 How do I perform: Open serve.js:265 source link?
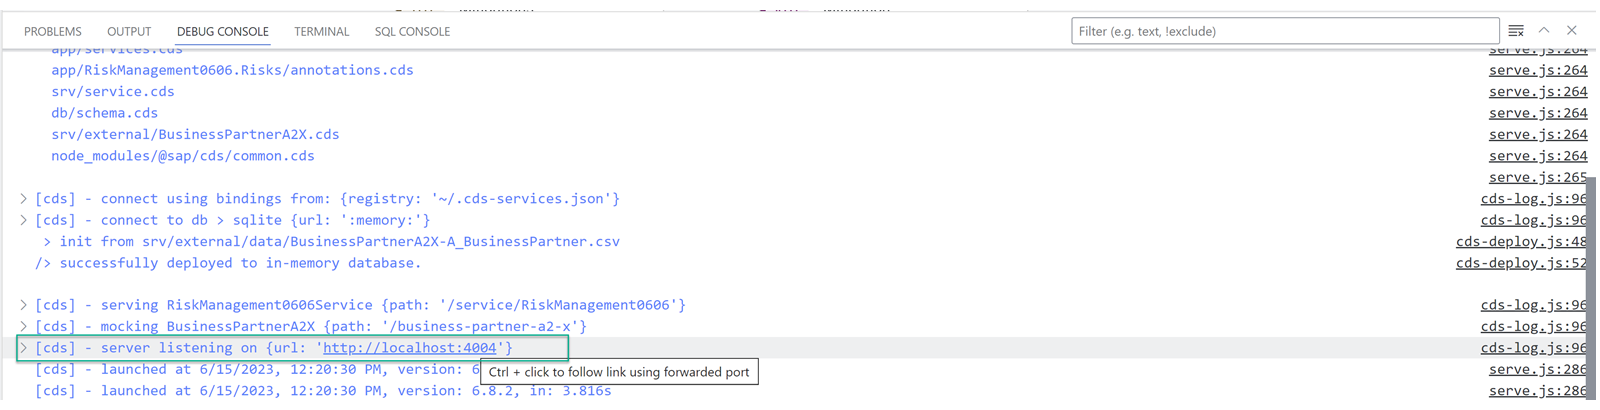(1538, 178)
